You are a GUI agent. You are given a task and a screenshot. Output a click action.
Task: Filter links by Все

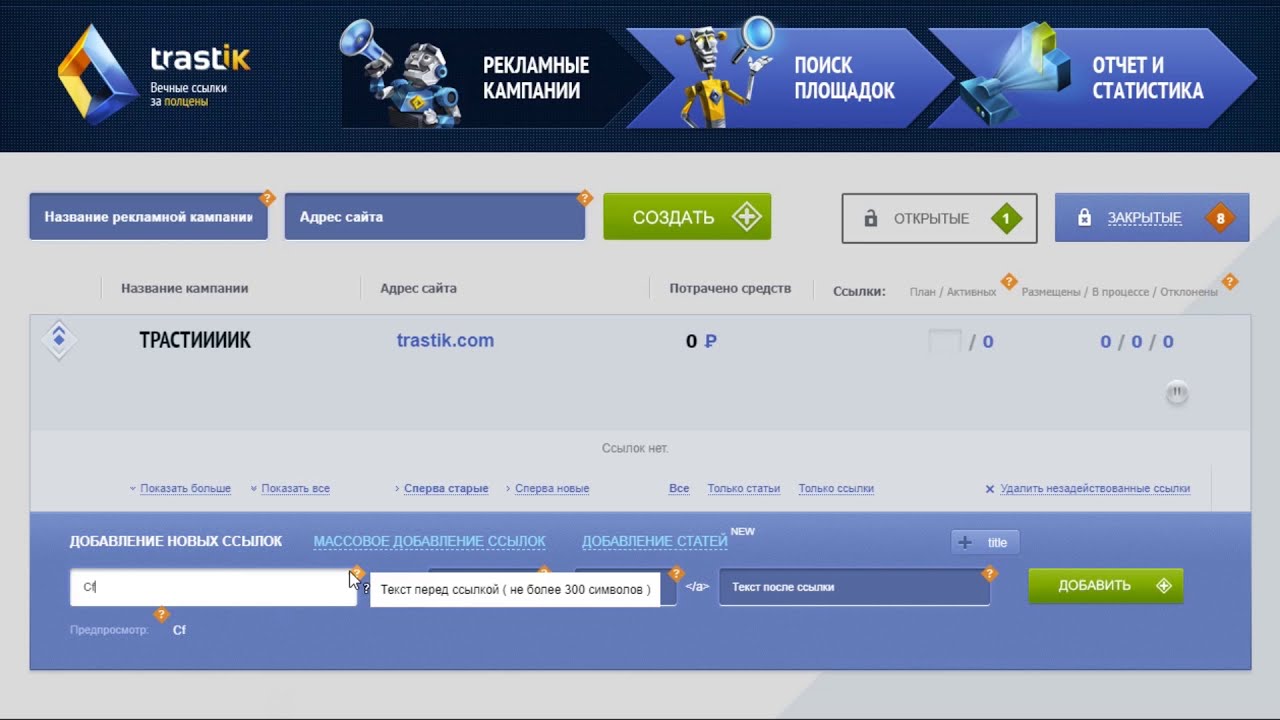679,489
